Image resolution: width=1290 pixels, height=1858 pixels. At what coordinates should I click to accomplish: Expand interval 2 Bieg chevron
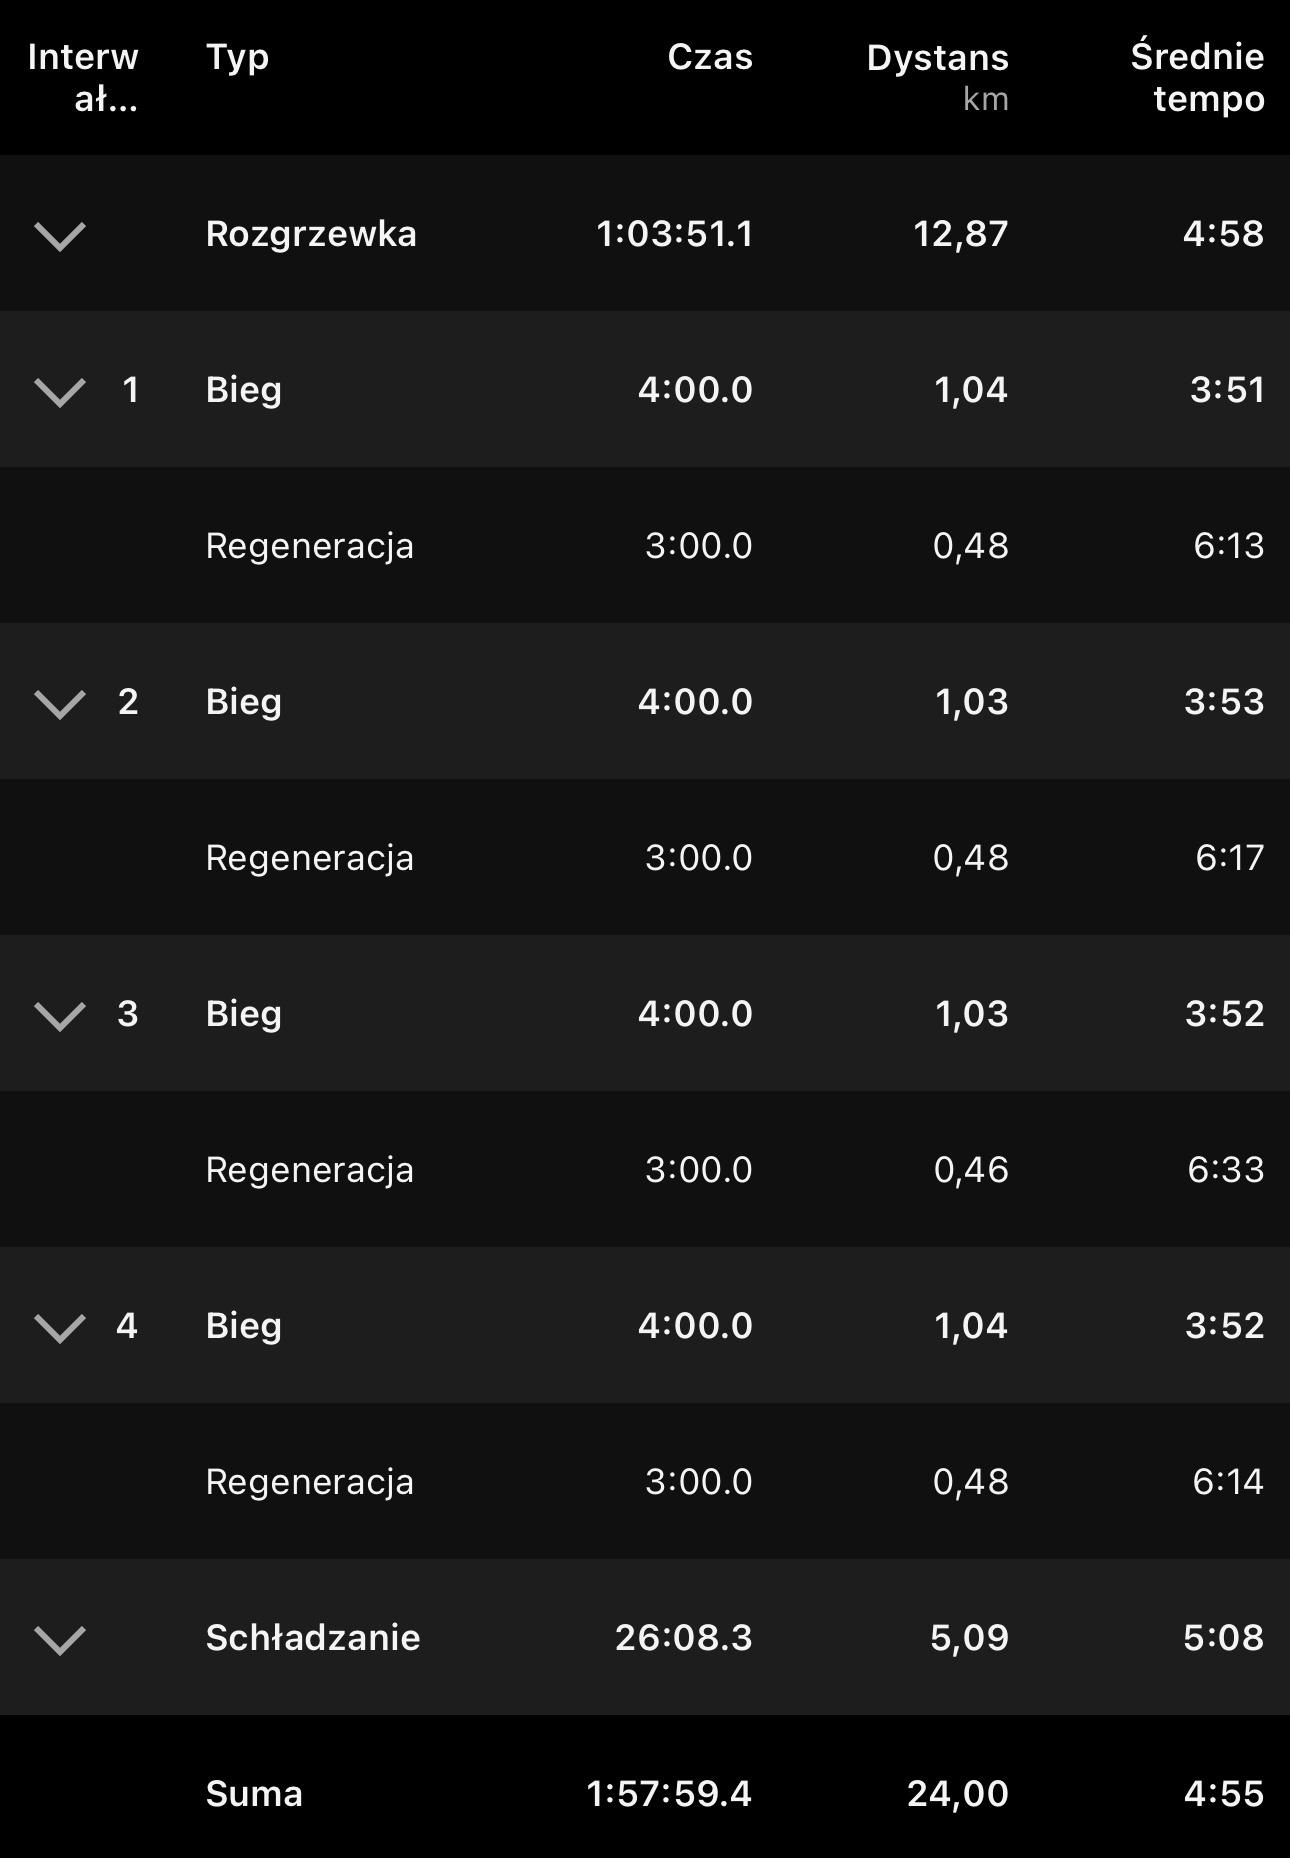[x=60, y=704]
